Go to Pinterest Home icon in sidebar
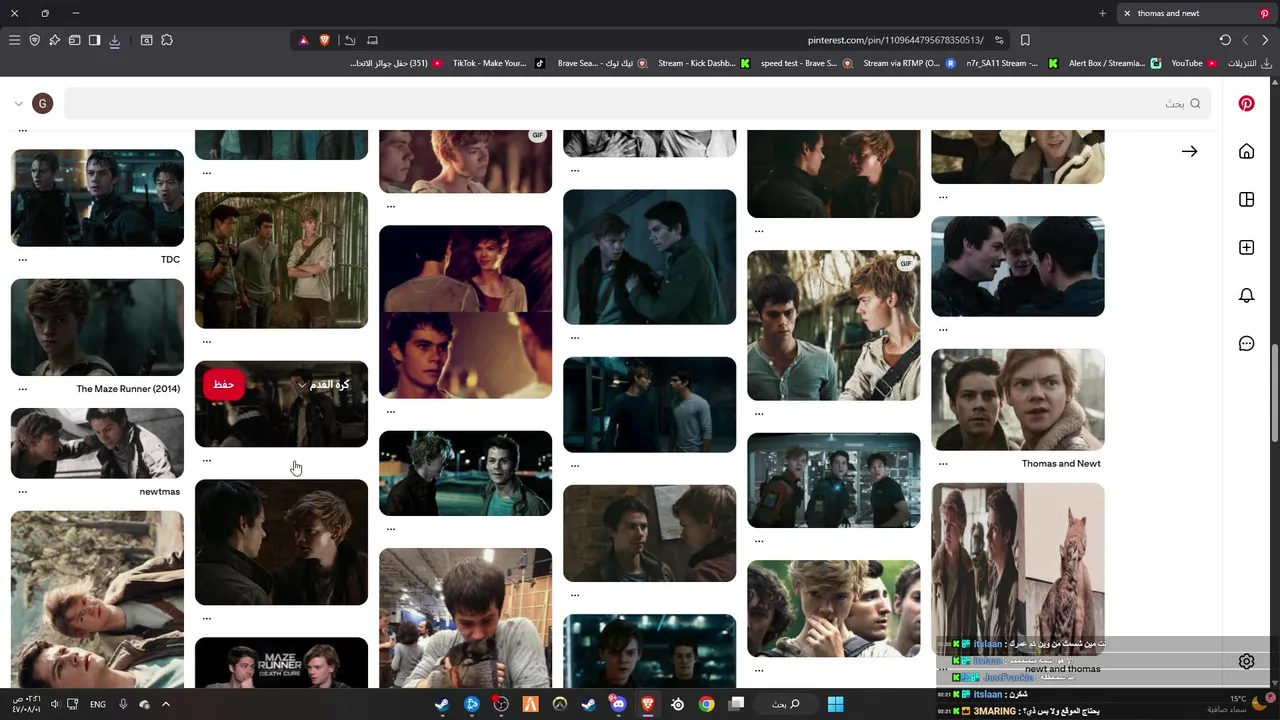The image size is (1280, 720). point(1246,151)
